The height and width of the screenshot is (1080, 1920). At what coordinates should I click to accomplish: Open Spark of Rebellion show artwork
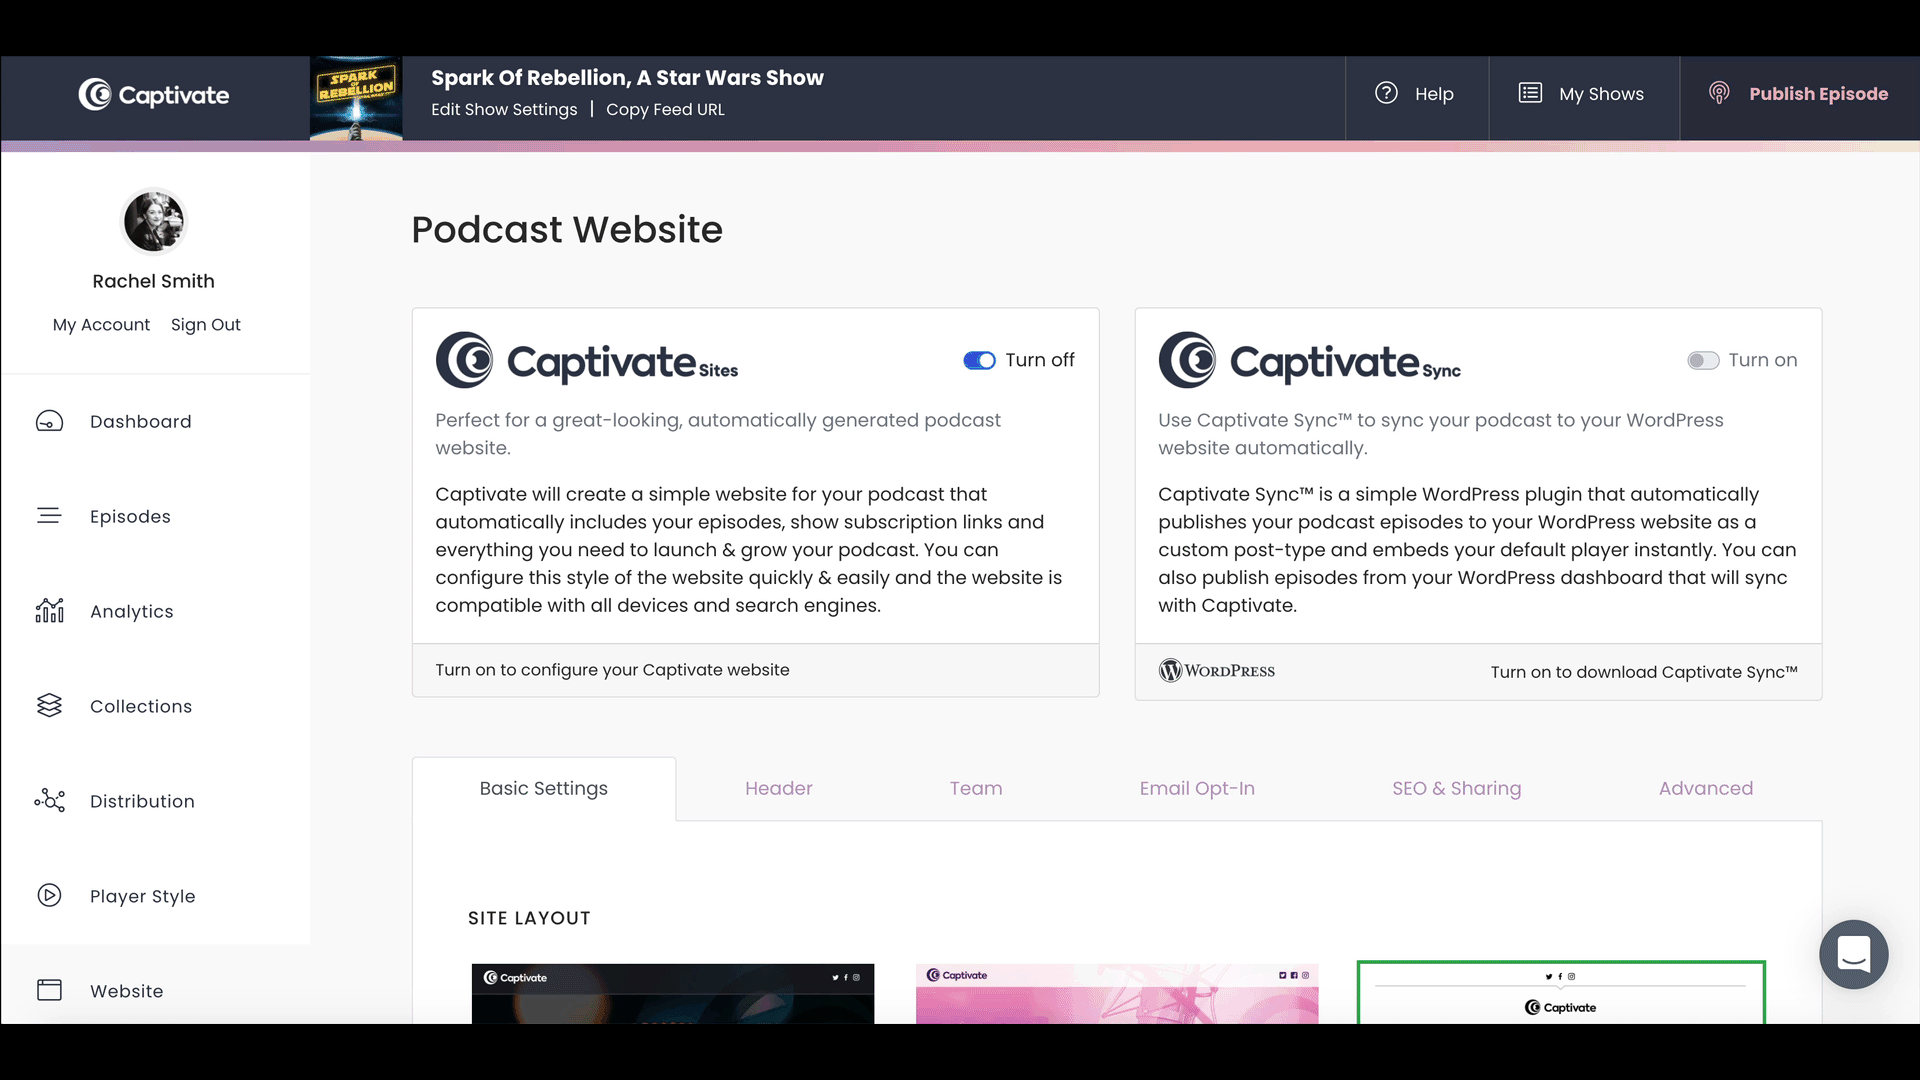[356, 98]
